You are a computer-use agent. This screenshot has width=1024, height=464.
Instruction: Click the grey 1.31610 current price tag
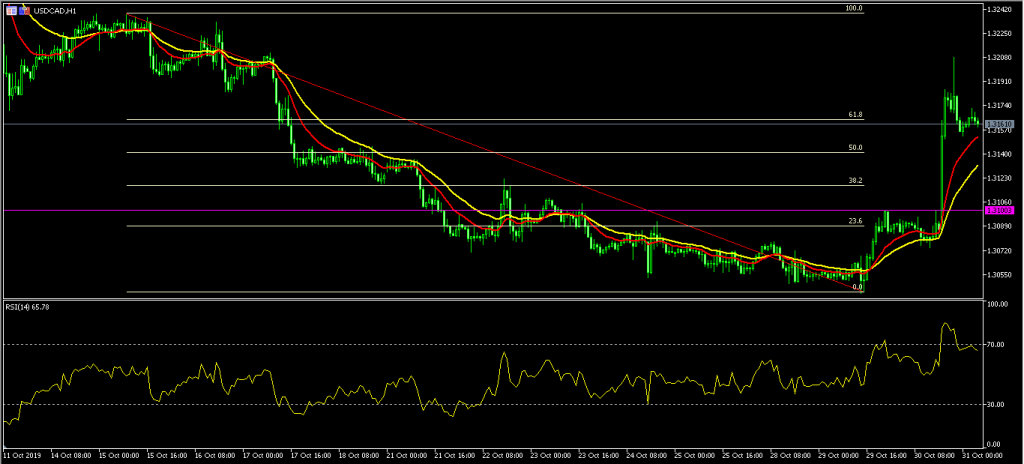999,124
